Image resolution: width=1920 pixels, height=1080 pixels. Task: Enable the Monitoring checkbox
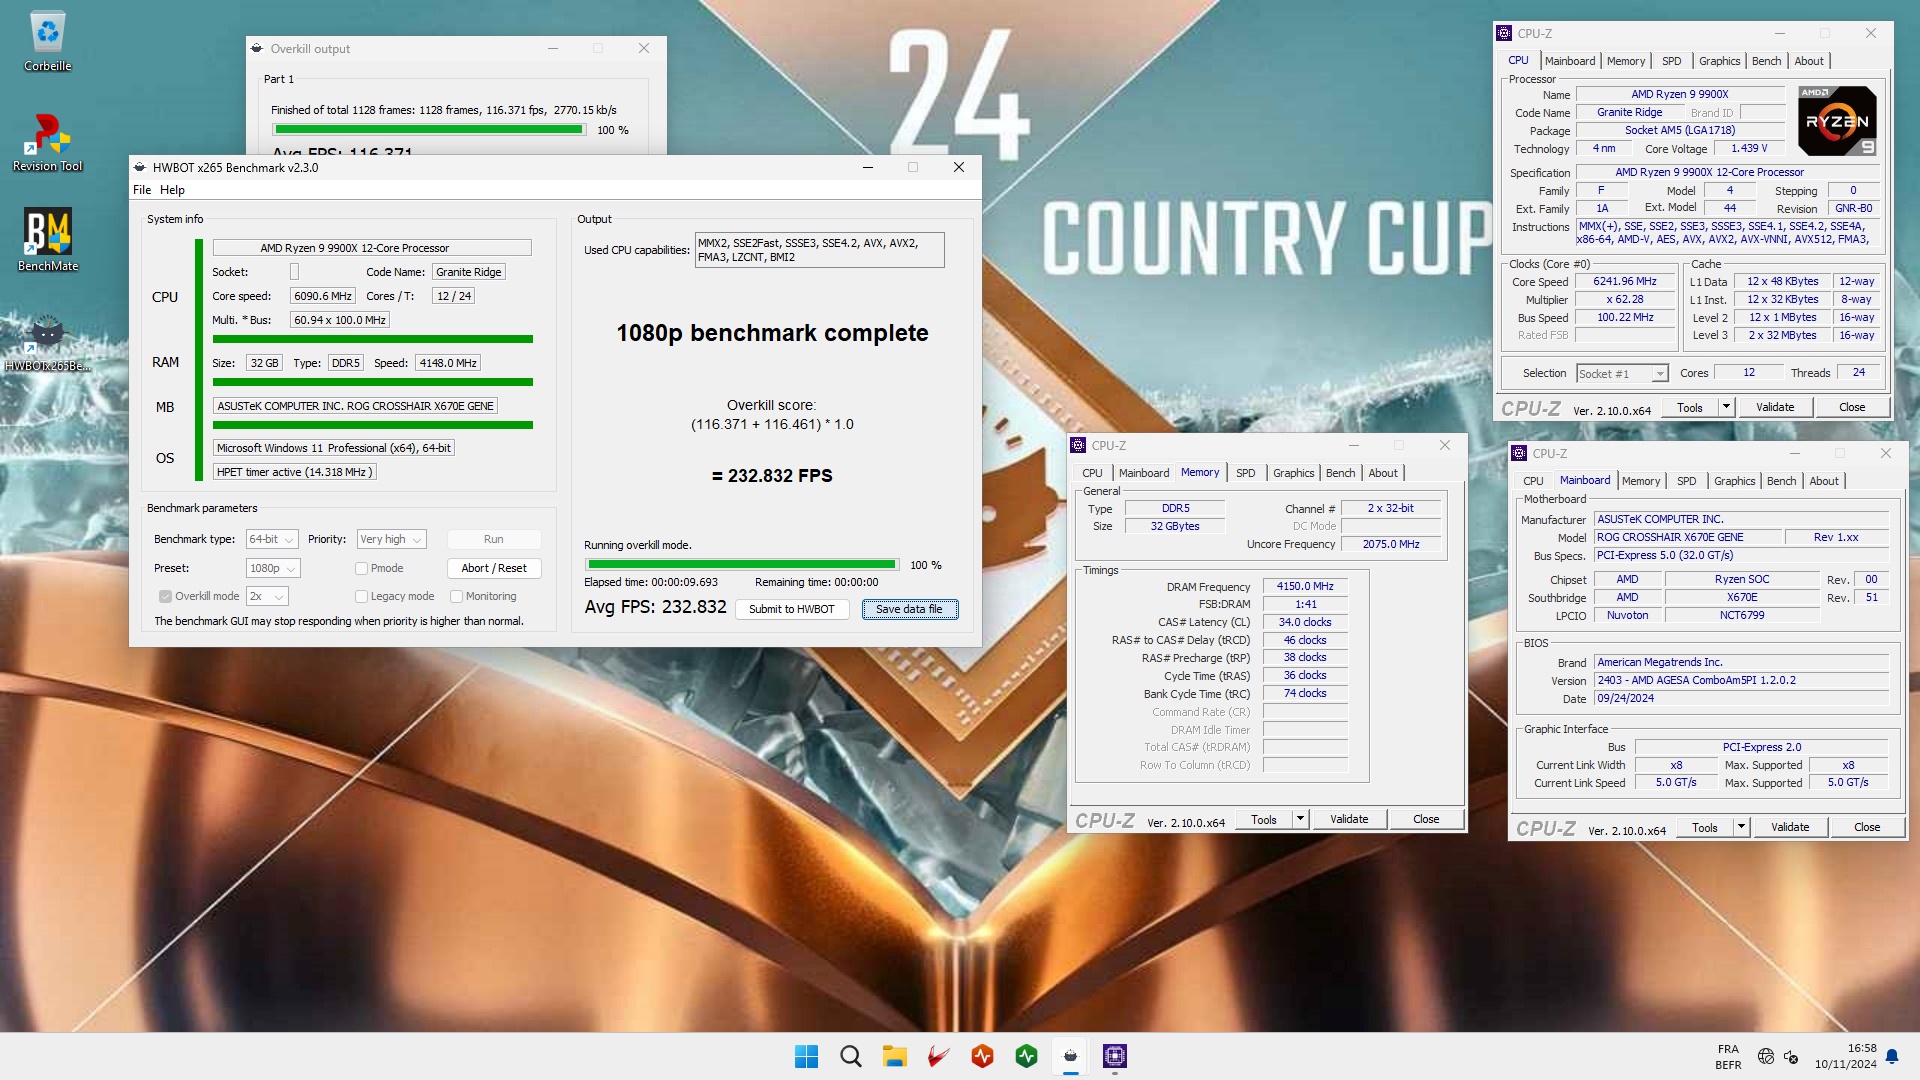(x=456, y=596)
